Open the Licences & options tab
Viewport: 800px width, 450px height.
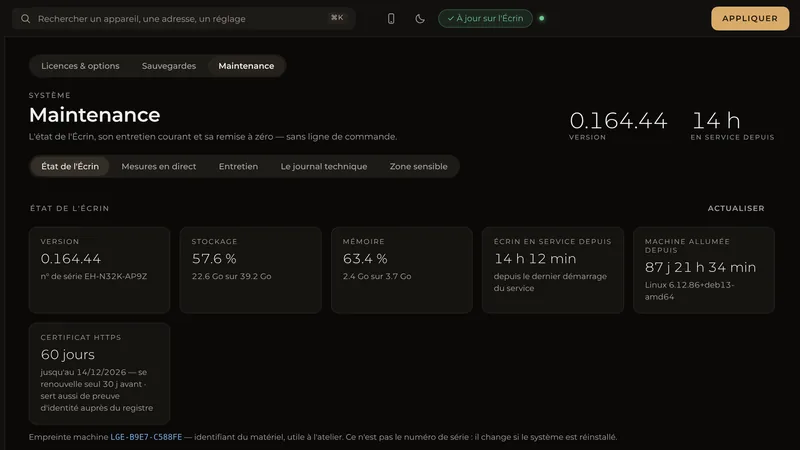(x=80, y=66)
